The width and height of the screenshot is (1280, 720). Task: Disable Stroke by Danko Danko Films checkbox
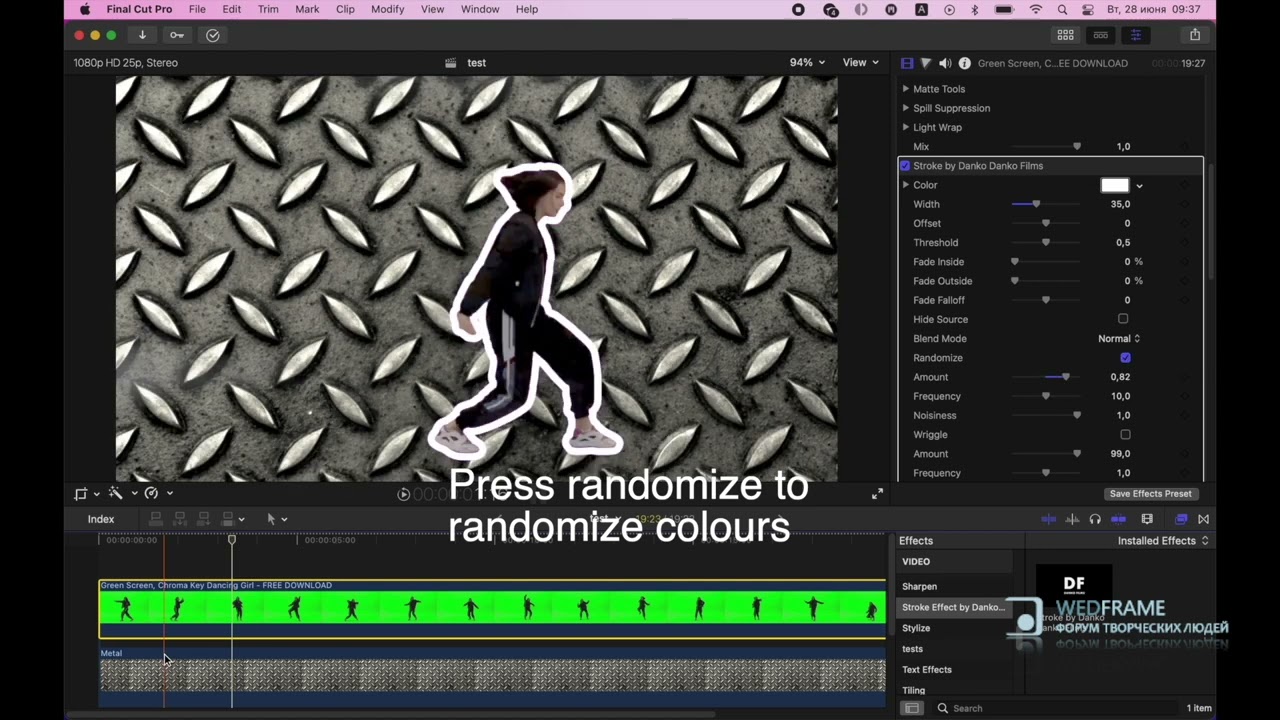(x=905, y=166)
